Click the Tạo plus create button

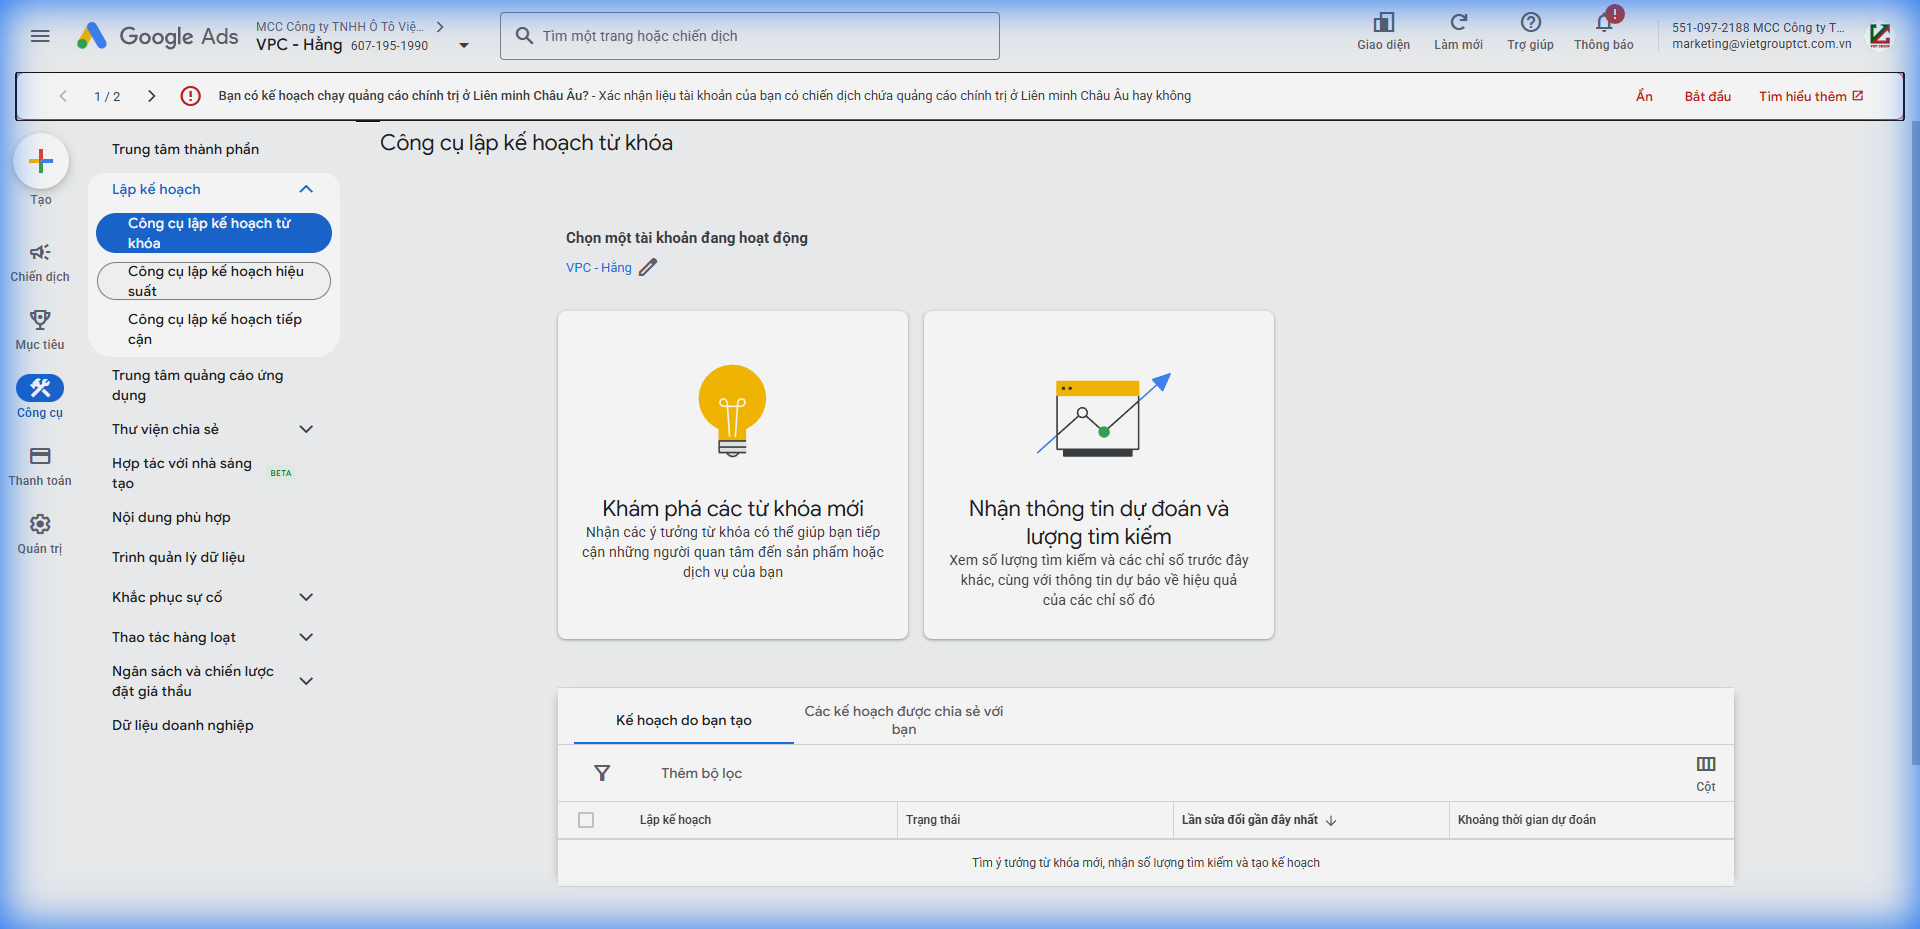coord(41,161)
